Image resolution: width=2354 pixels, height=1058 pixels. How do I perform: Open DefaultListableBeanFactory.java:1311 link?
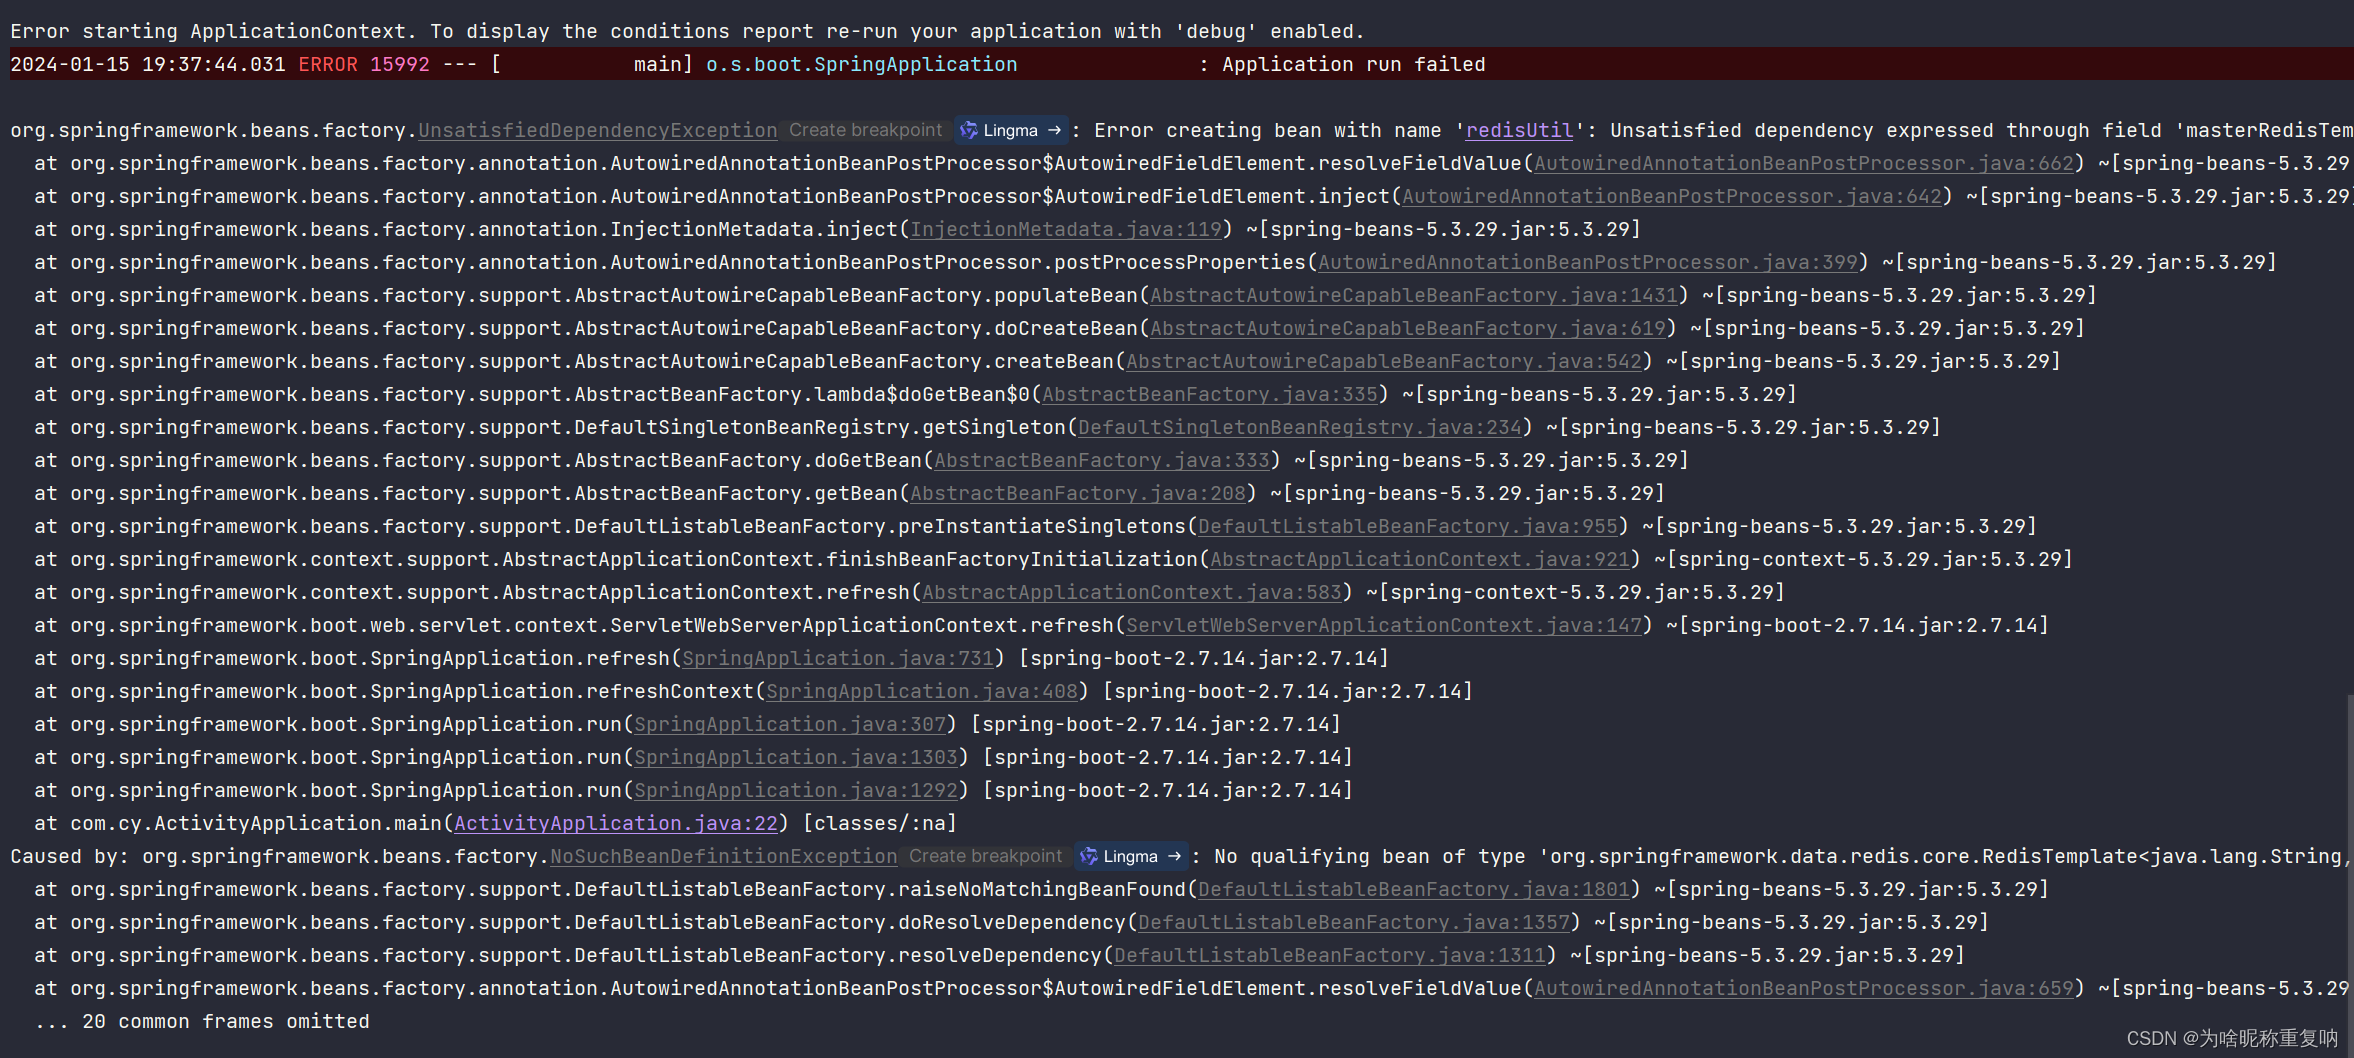click(x=1330, y=955)
